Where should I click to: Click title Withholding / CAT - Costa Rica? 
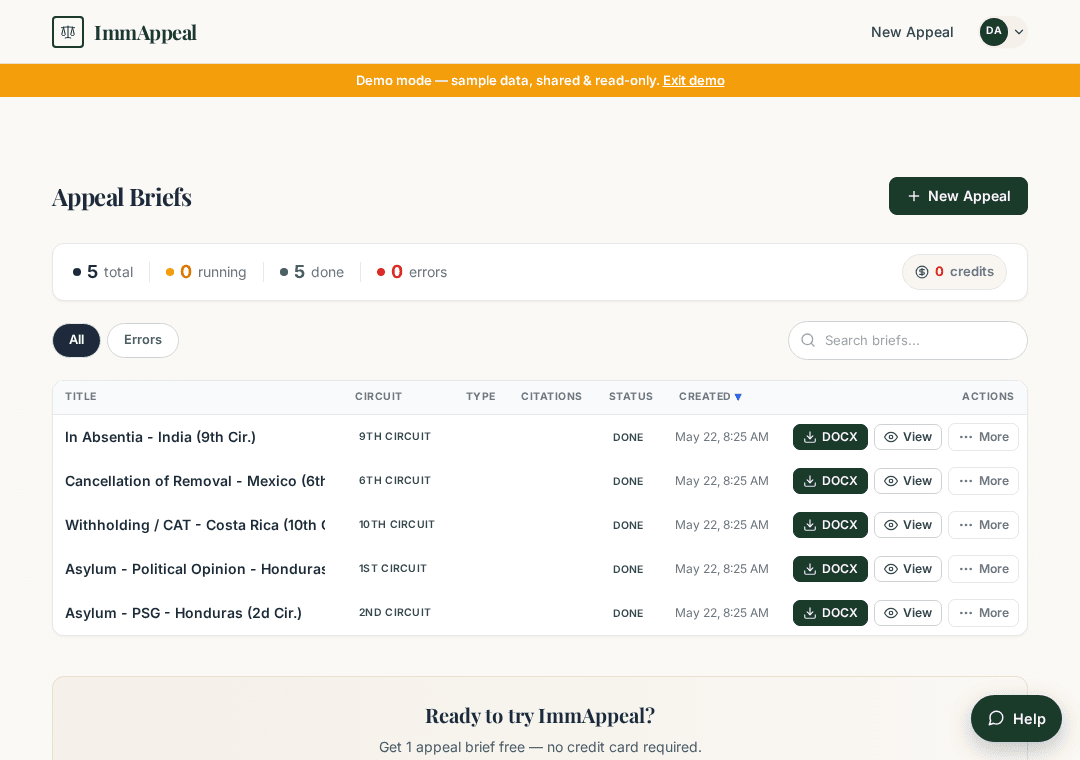pos(195,525)
